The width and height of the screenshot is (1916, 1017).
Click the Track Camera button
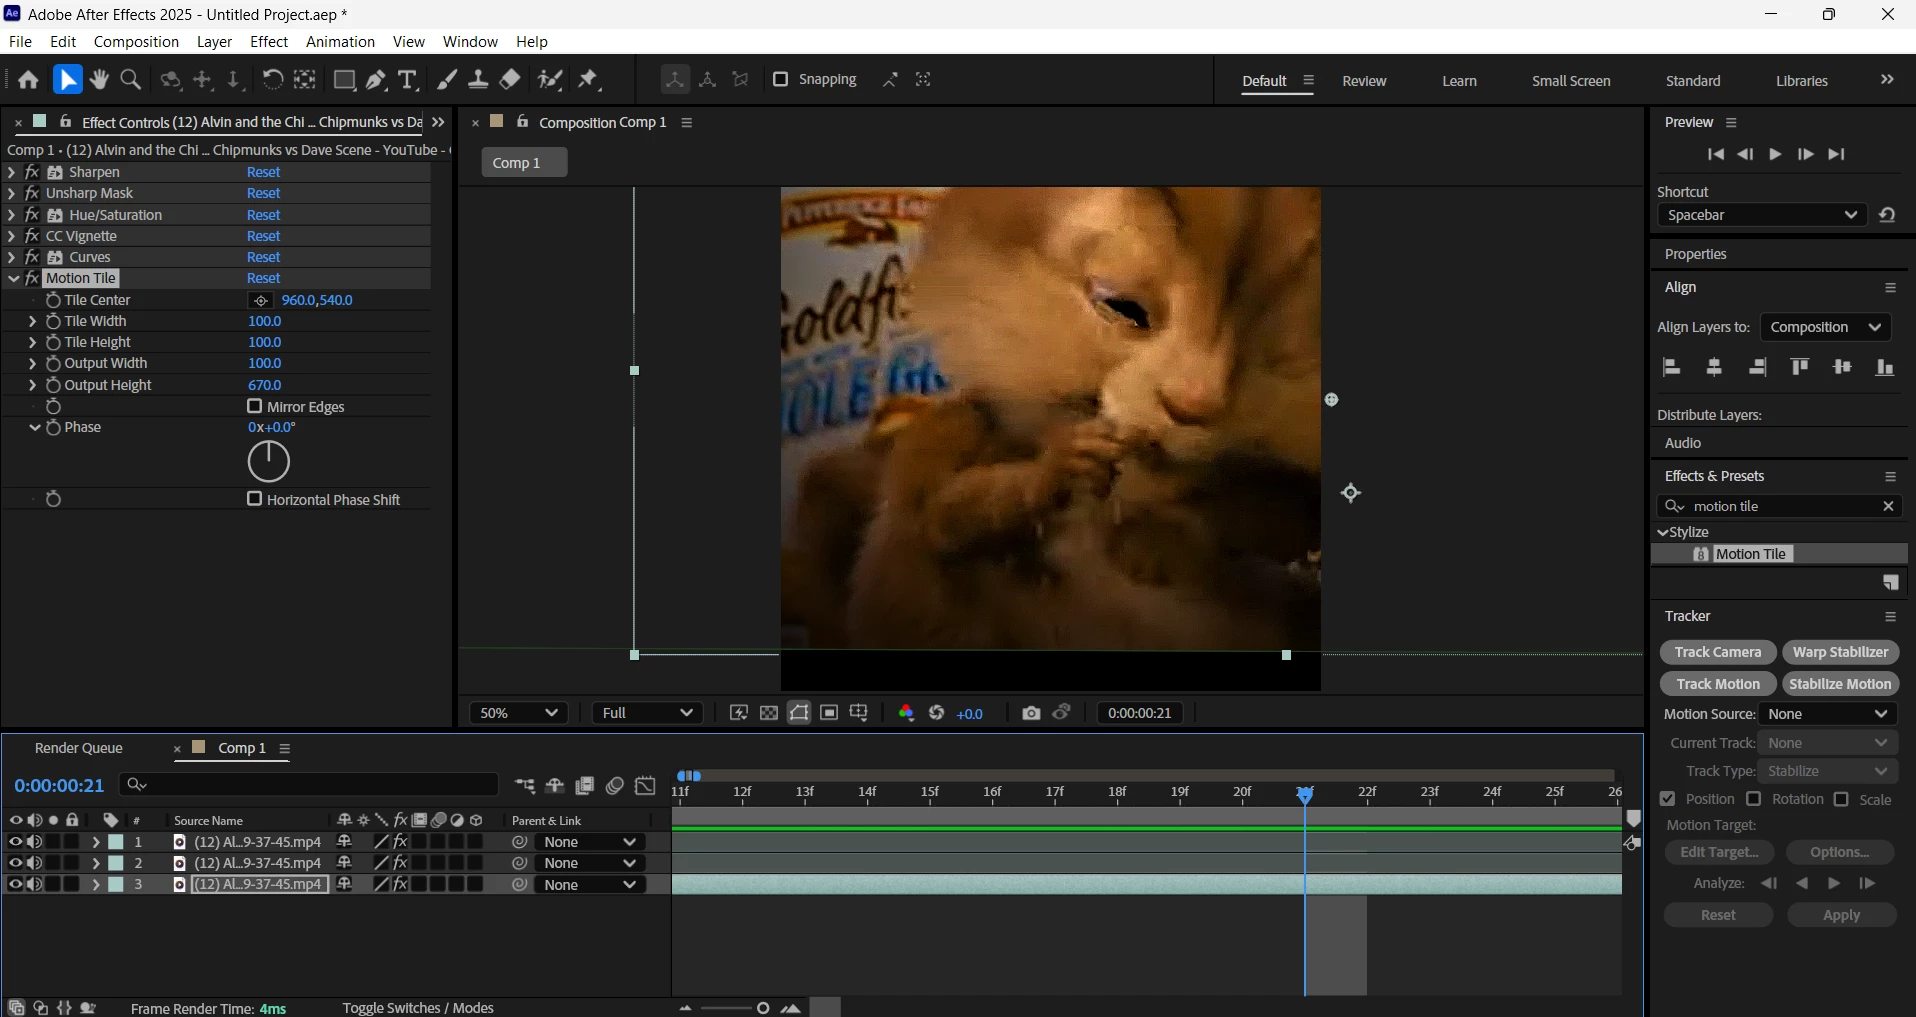pyautogui.click(x=1718, y=652)
